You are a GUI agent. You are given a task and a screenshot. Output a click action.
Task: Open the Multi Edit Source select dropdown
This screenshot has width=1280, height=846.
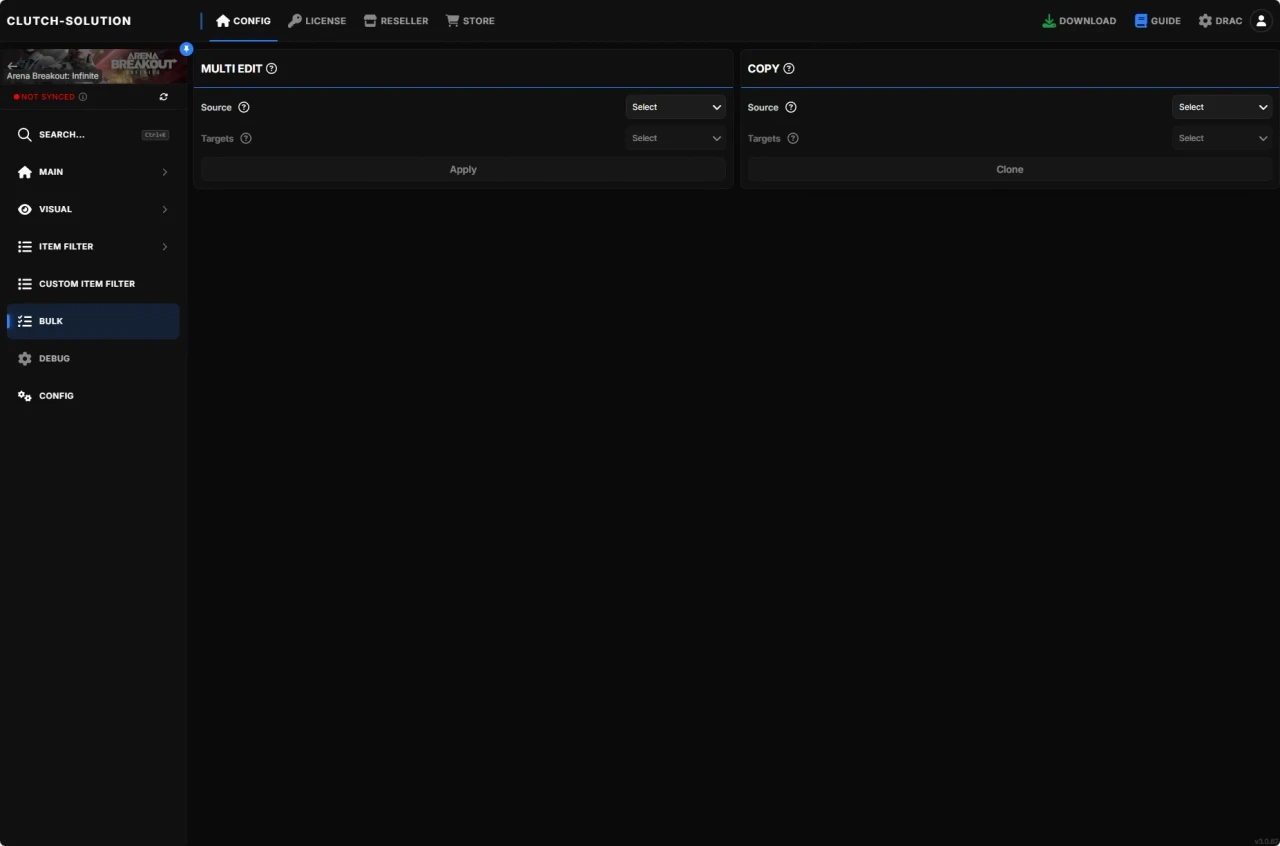point(676,107)
